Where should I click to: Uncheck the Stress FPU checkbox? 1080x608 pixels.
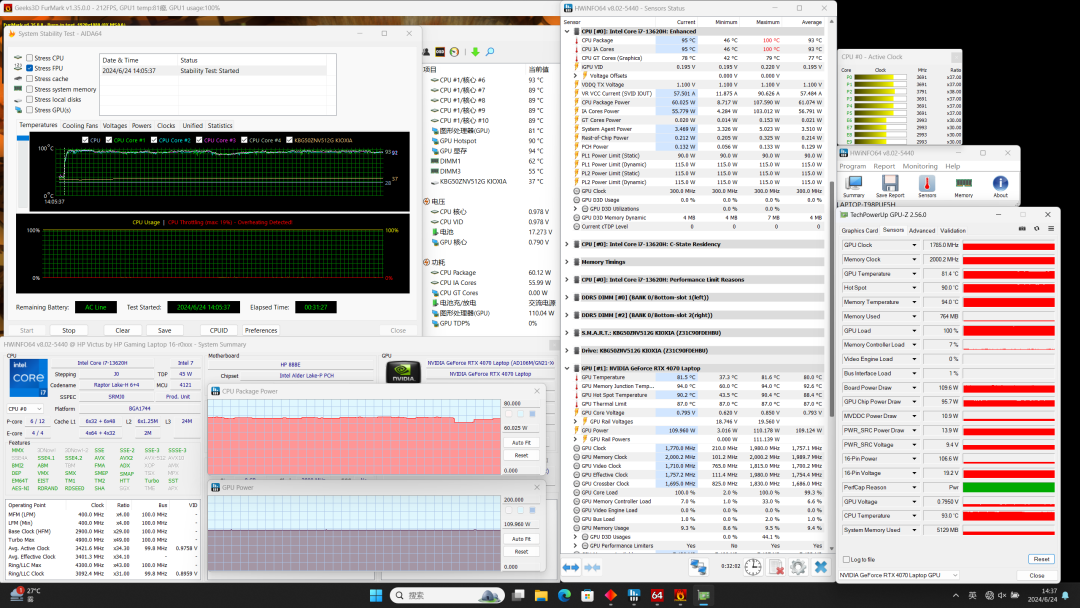tap(30, 69)
